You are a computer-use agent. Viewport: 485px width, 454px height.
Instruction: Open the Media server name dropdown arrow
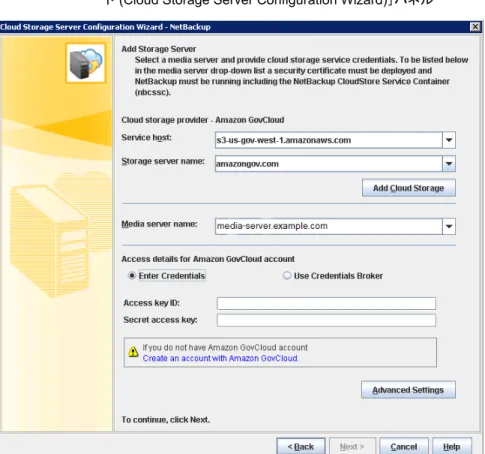tap(449, 226)
